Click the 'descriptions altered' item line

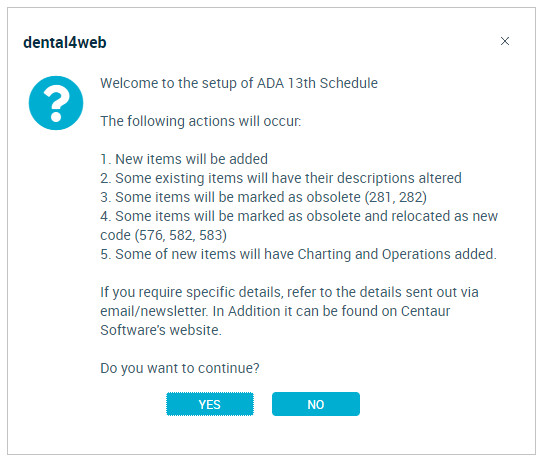[x=281, y=178]
